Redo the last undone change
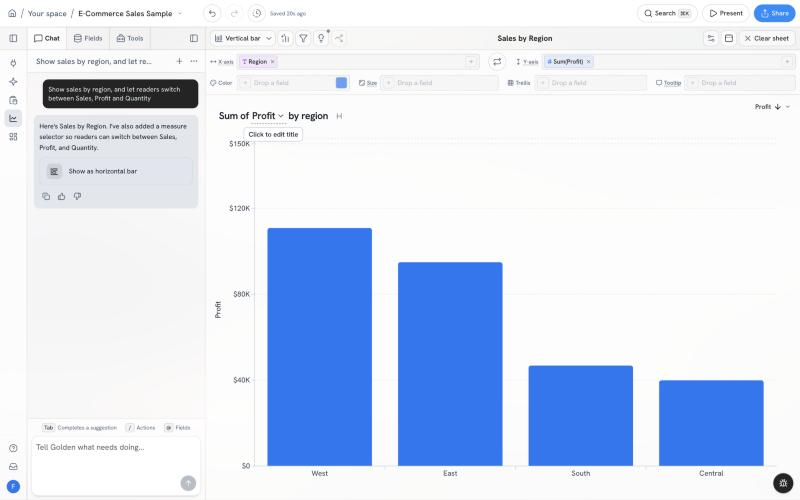The height and width of the screenshot is (500, 800). [234, 13]
